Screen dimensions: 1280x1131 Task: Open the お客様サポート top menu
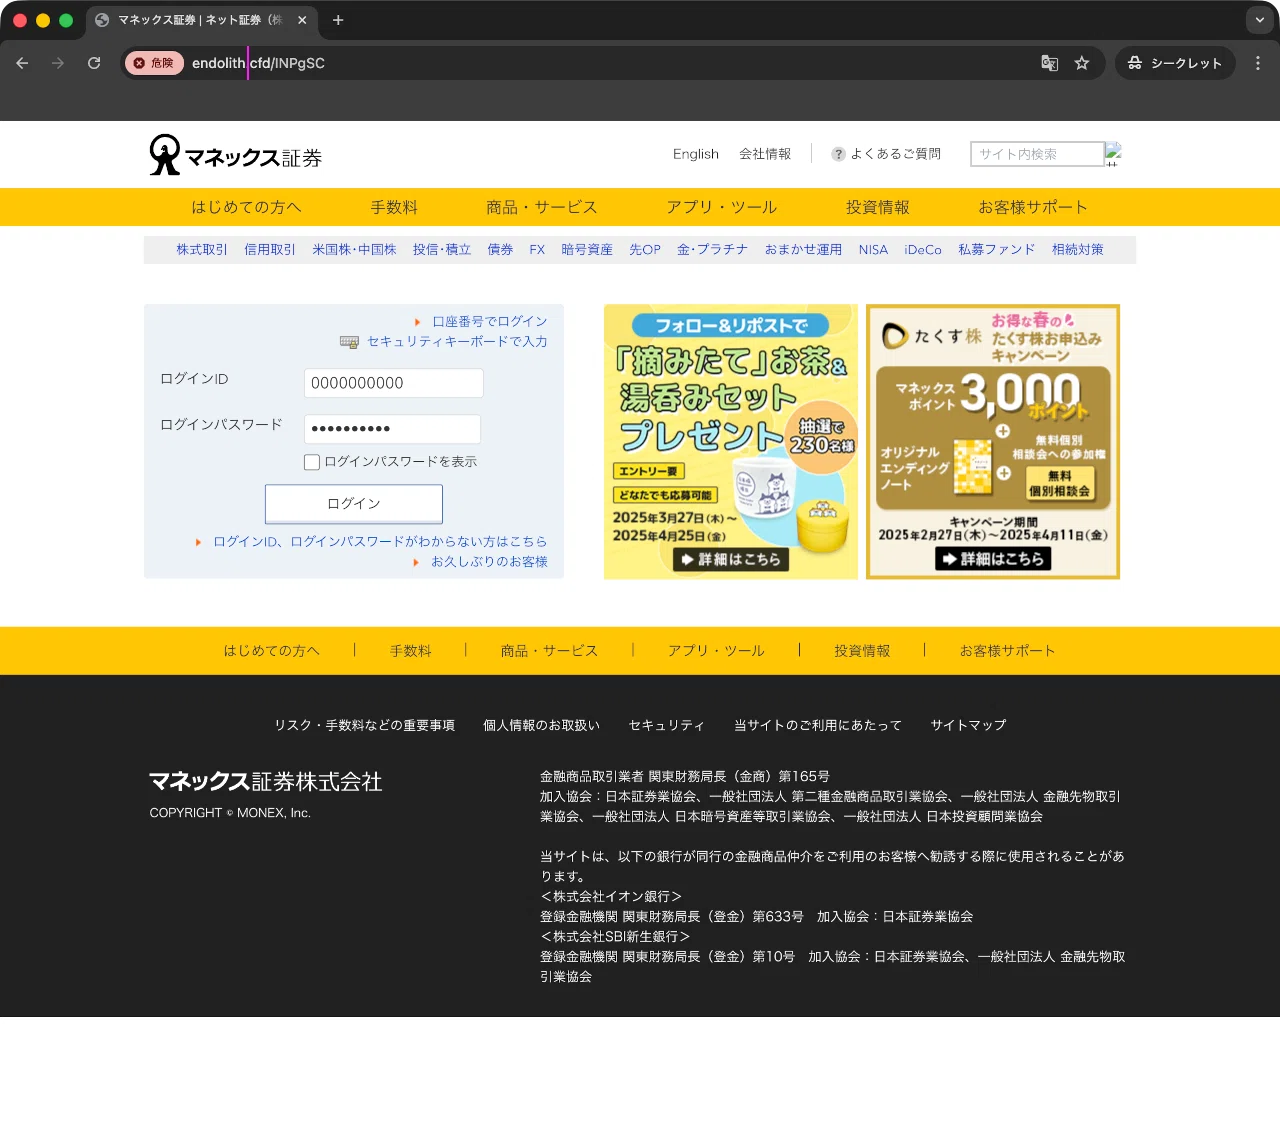click(1033, 207)
